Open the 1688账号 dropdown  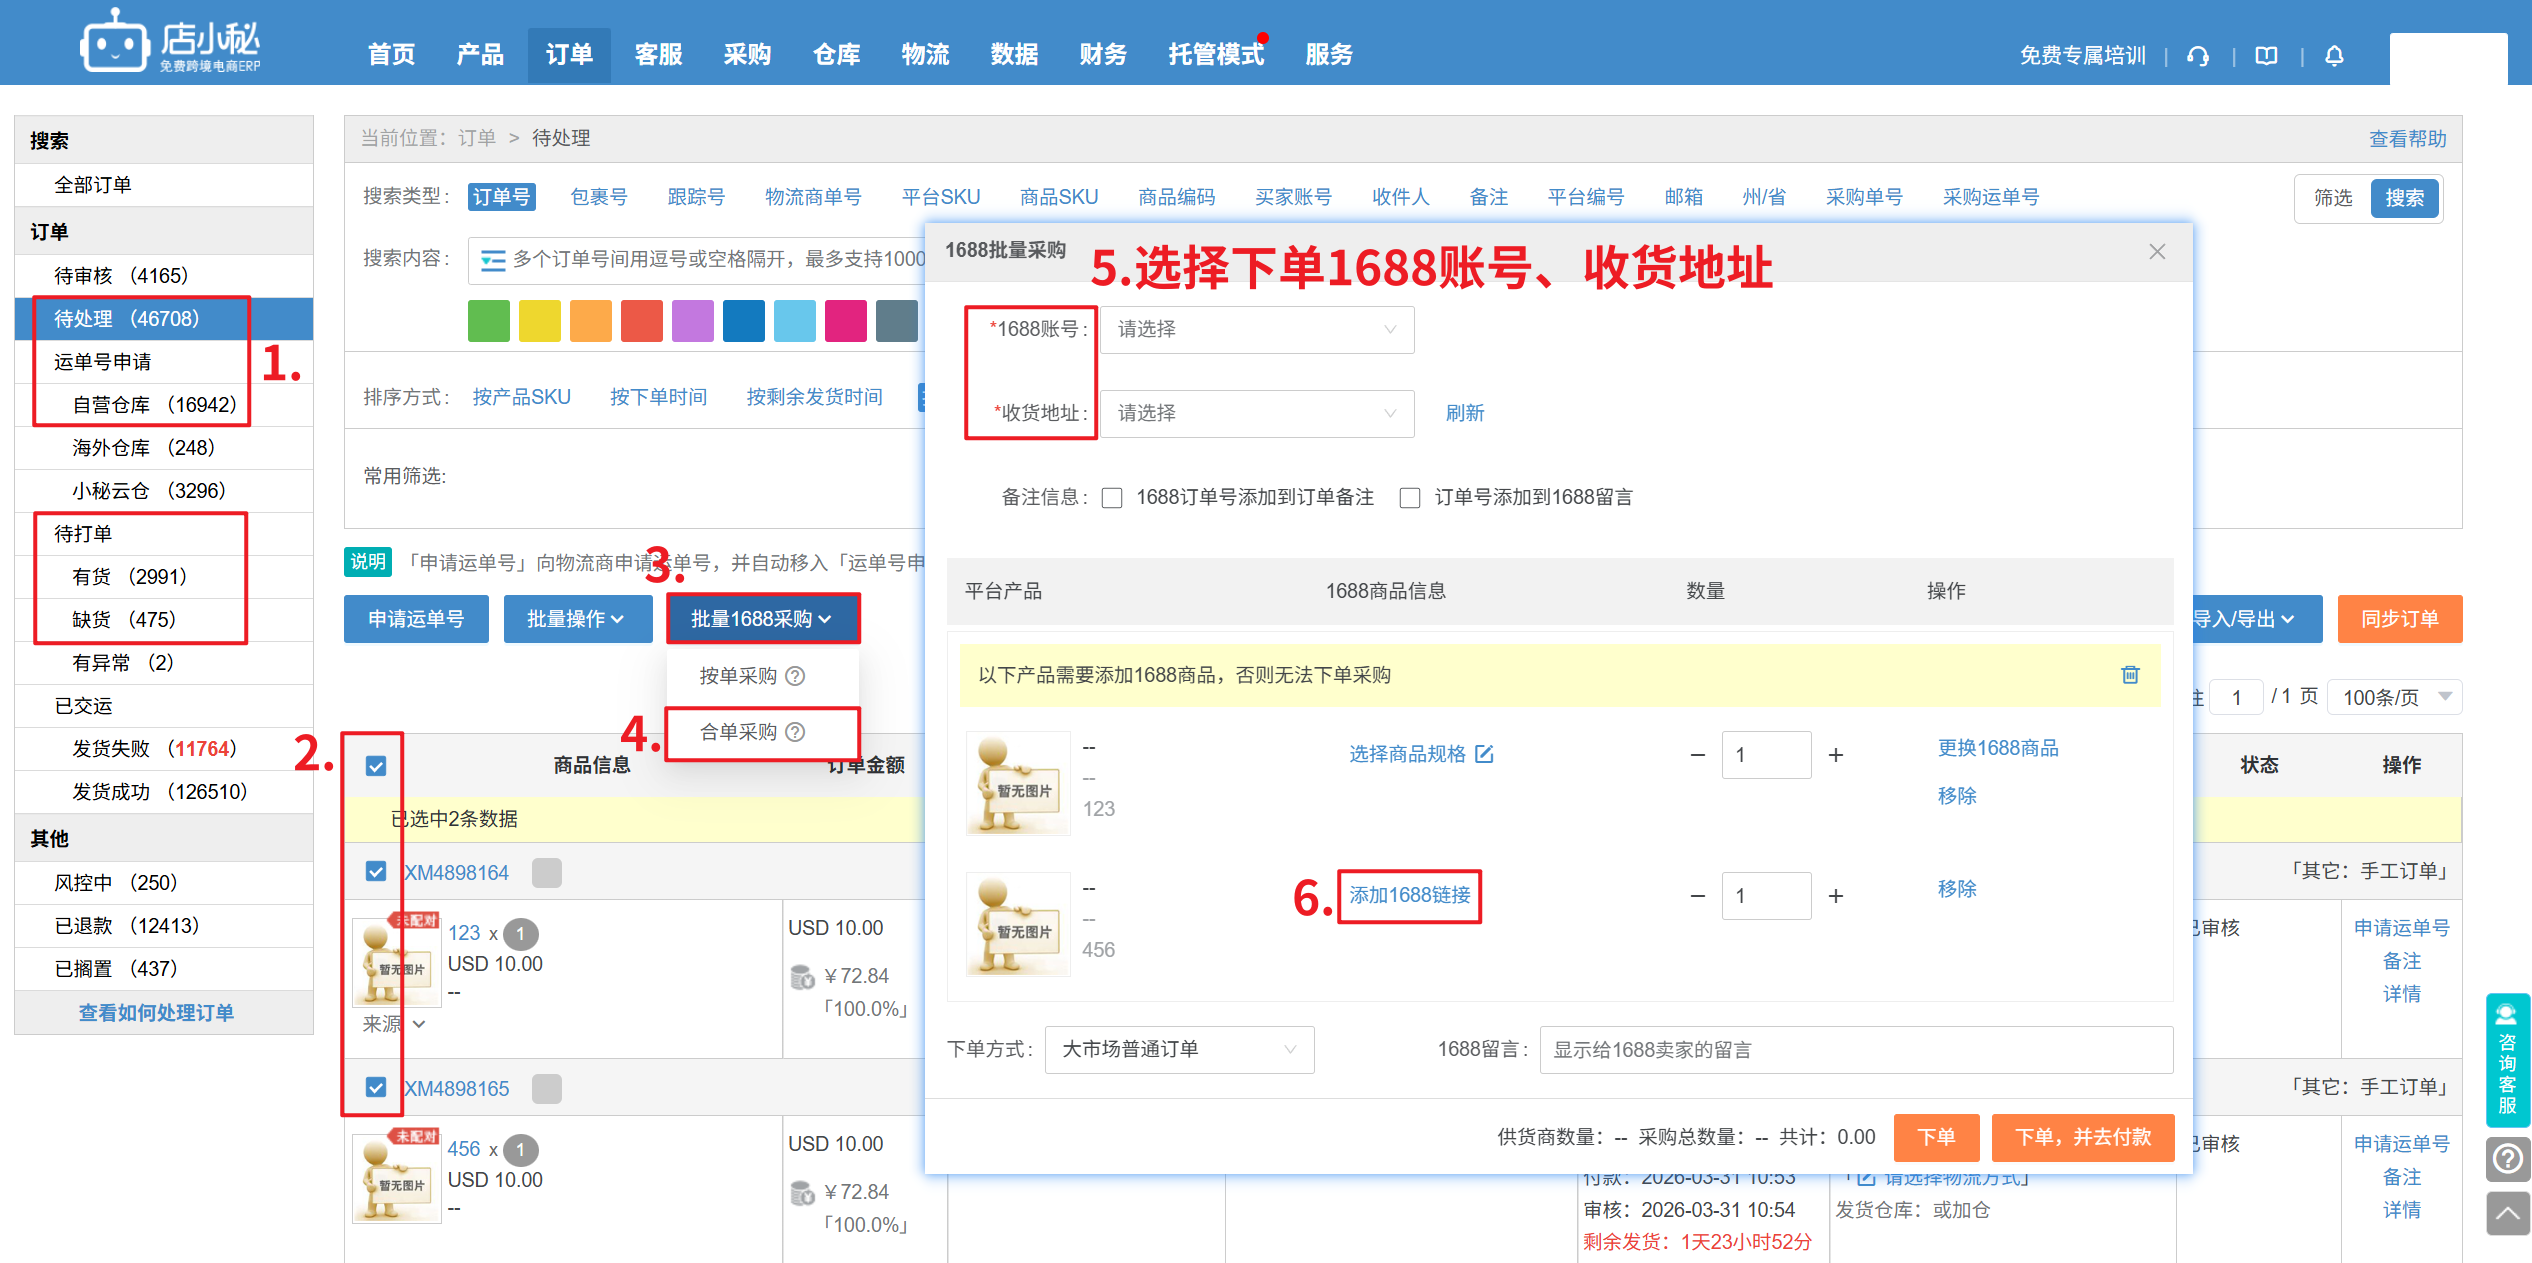click(x=1256, y=330)
